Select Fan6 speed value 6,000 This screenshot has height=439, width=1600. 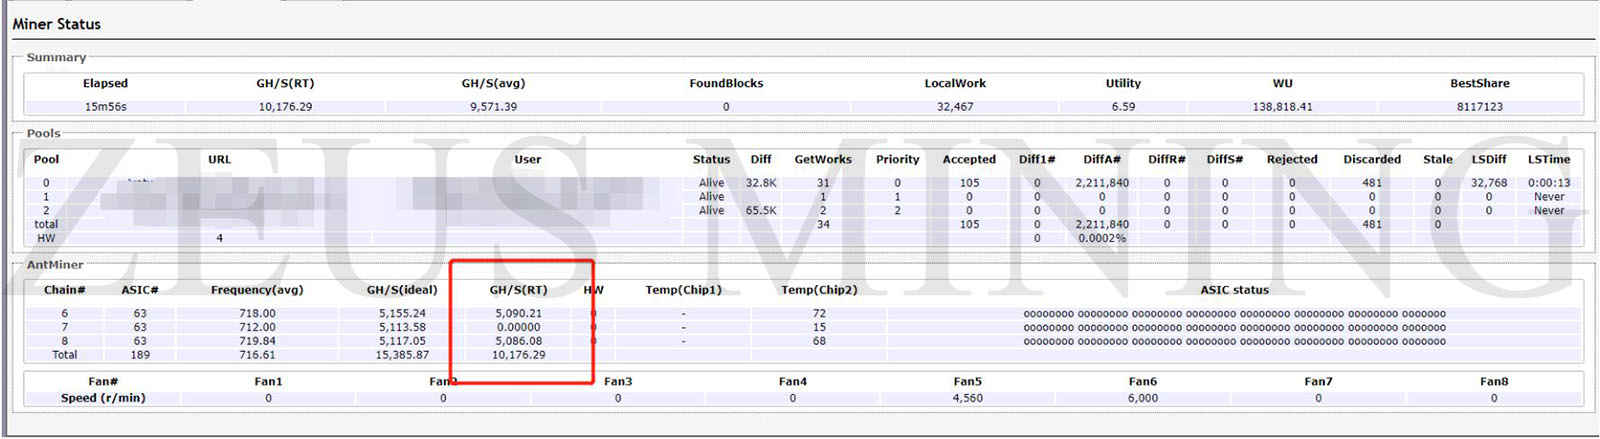[x=1143, y=398]
